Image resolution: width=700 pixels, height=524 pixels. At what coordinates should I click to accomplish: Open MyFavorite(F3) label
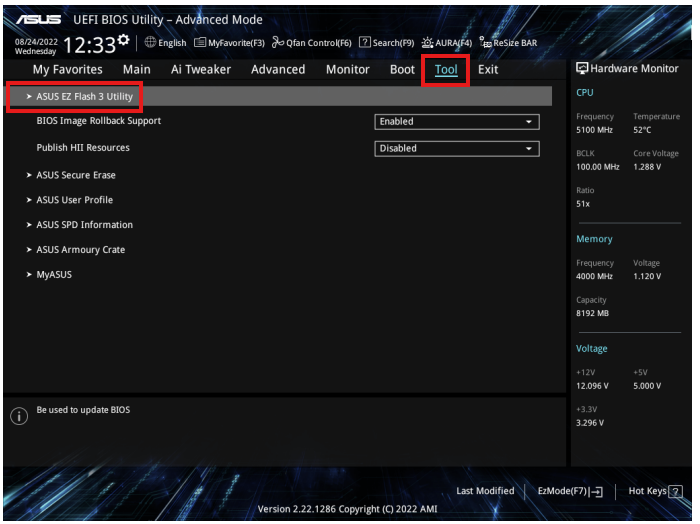tap(236, 43)
